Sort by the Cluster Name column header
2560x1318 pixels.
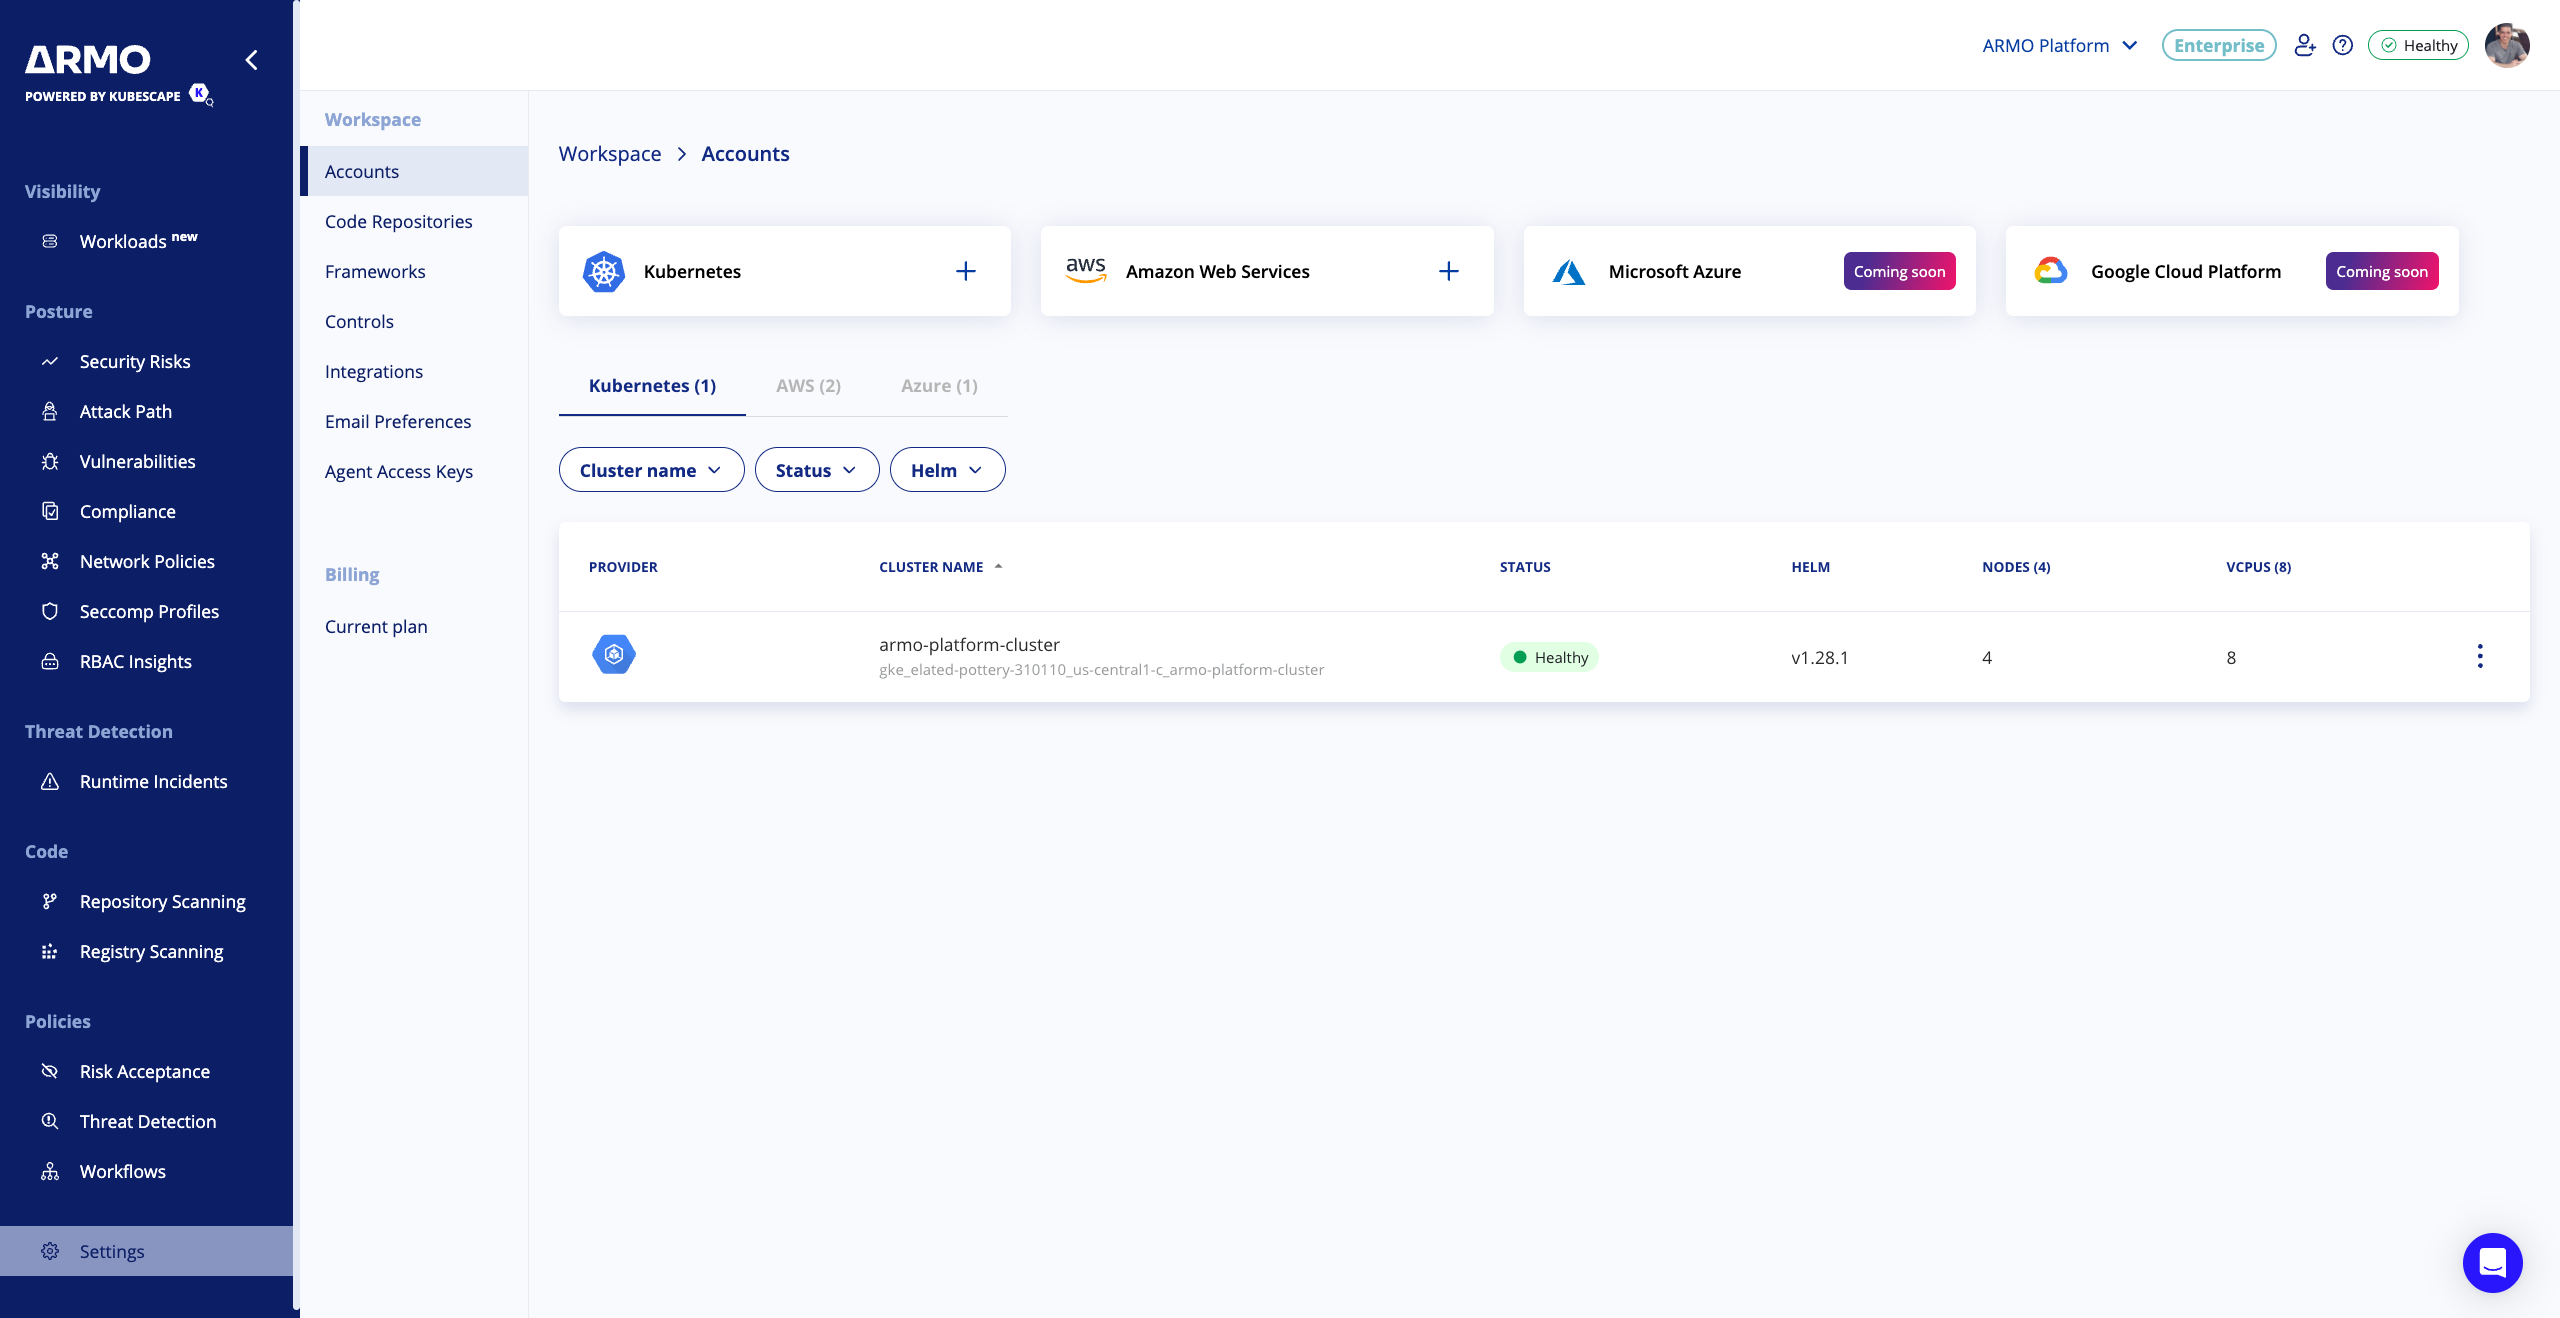pyautogui.click(x=940, y=567)
